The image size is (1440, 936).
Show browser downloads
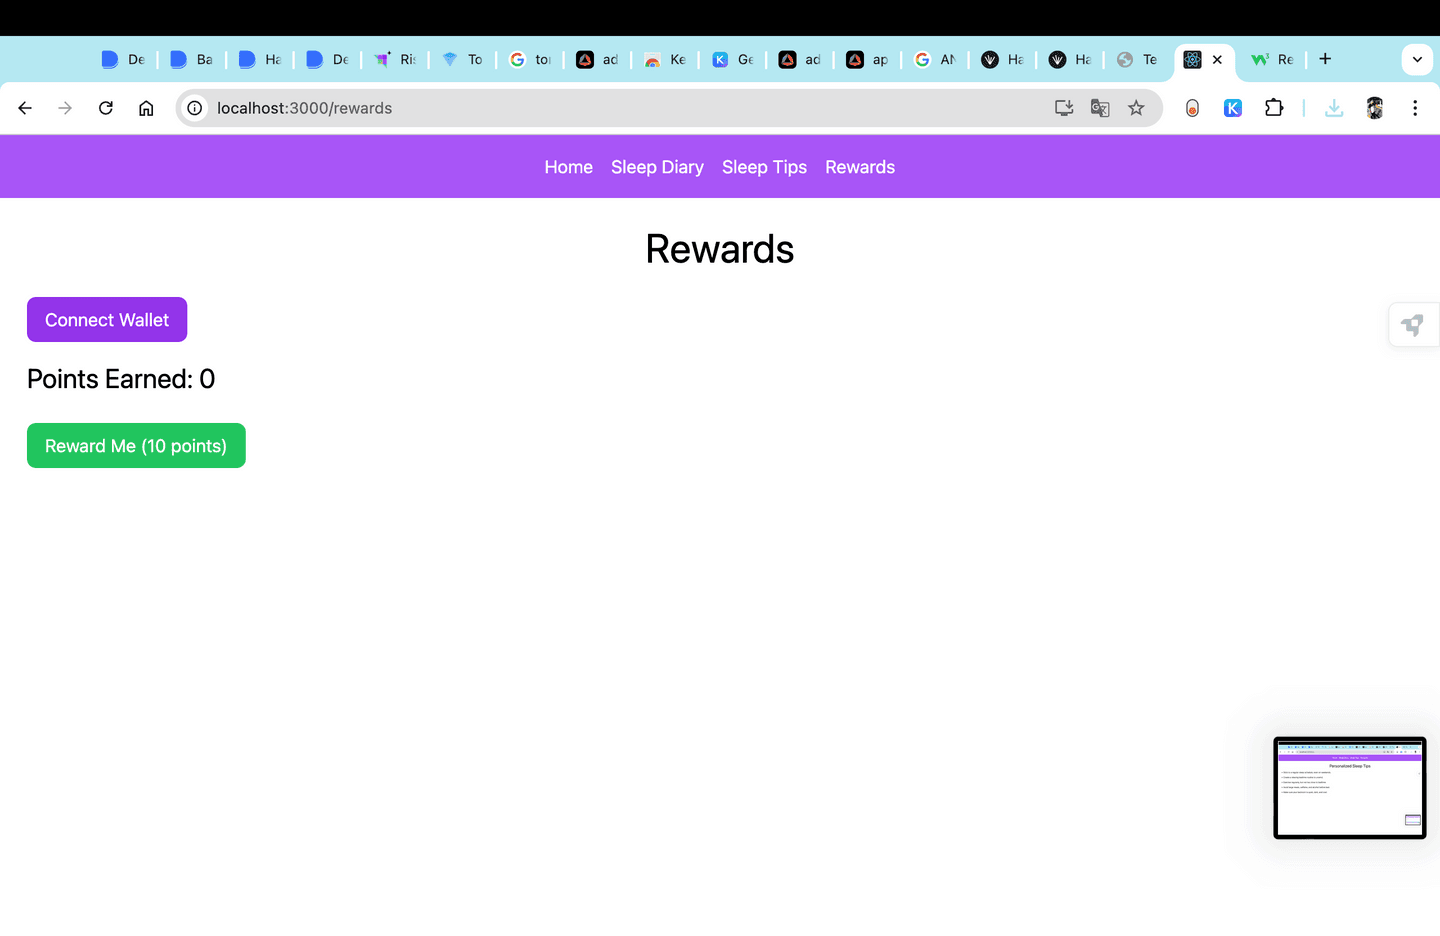[1334, 108]
